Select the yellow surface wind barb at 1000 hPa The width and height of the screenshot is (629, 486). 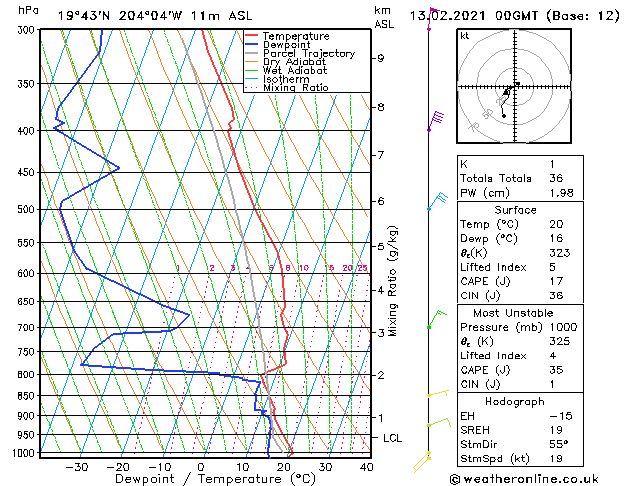422,461
